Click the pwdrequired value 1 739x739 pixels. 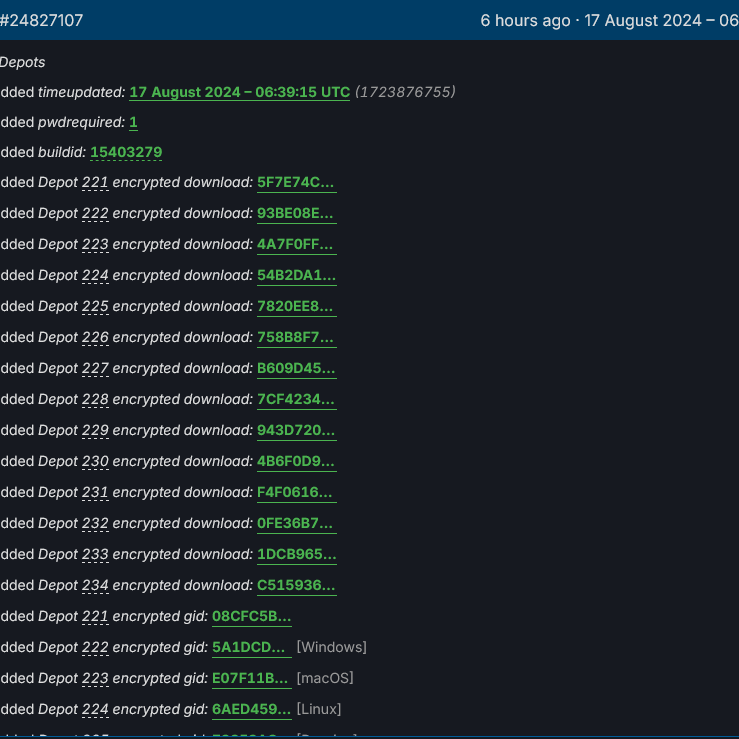[x=133, y=122]
